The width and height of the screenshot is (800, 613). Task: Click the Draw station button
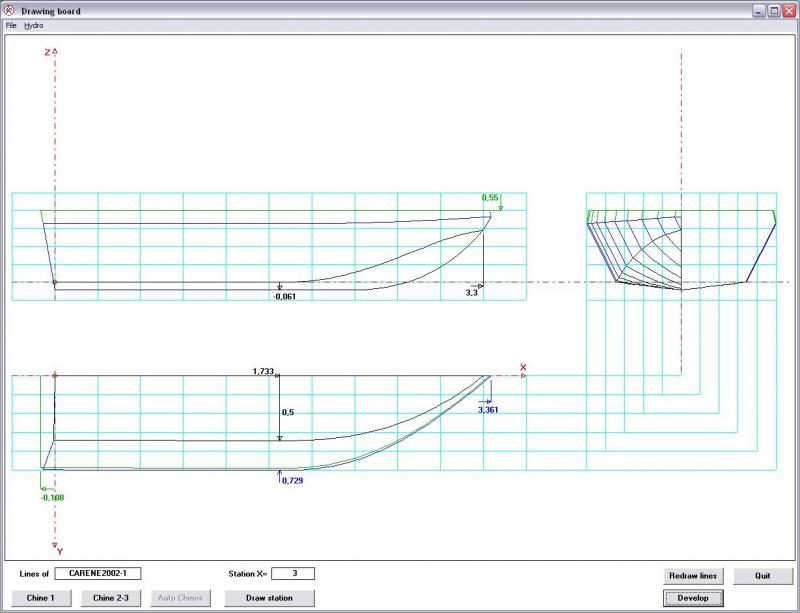tap(269, 598)
